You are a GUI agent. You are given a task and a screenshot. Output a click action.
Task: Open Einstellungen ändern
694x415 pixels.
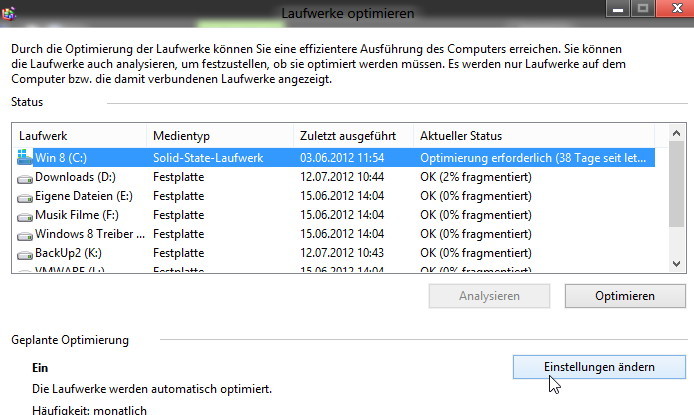(x=599, y=367)
